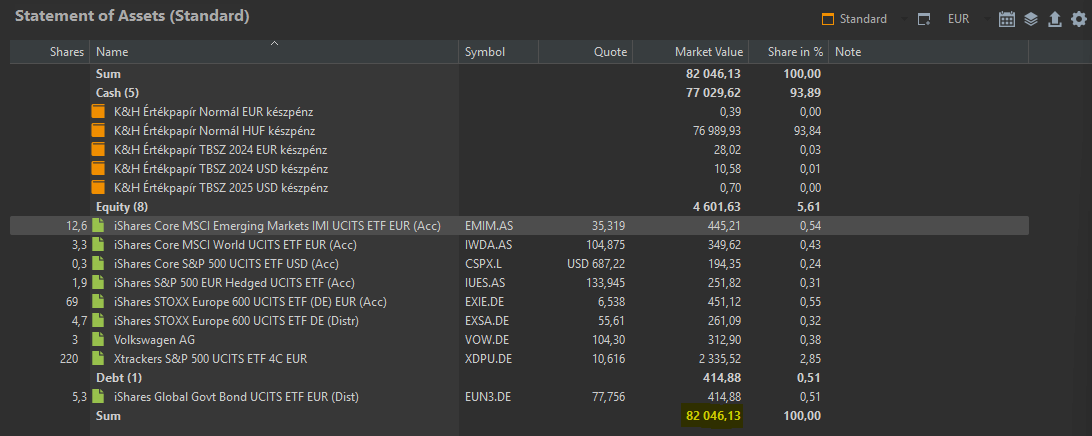Viewport: 1092px width, 436px height.
Task: Click the symbol IWDA.AS
Action: [x=488, y=244]
